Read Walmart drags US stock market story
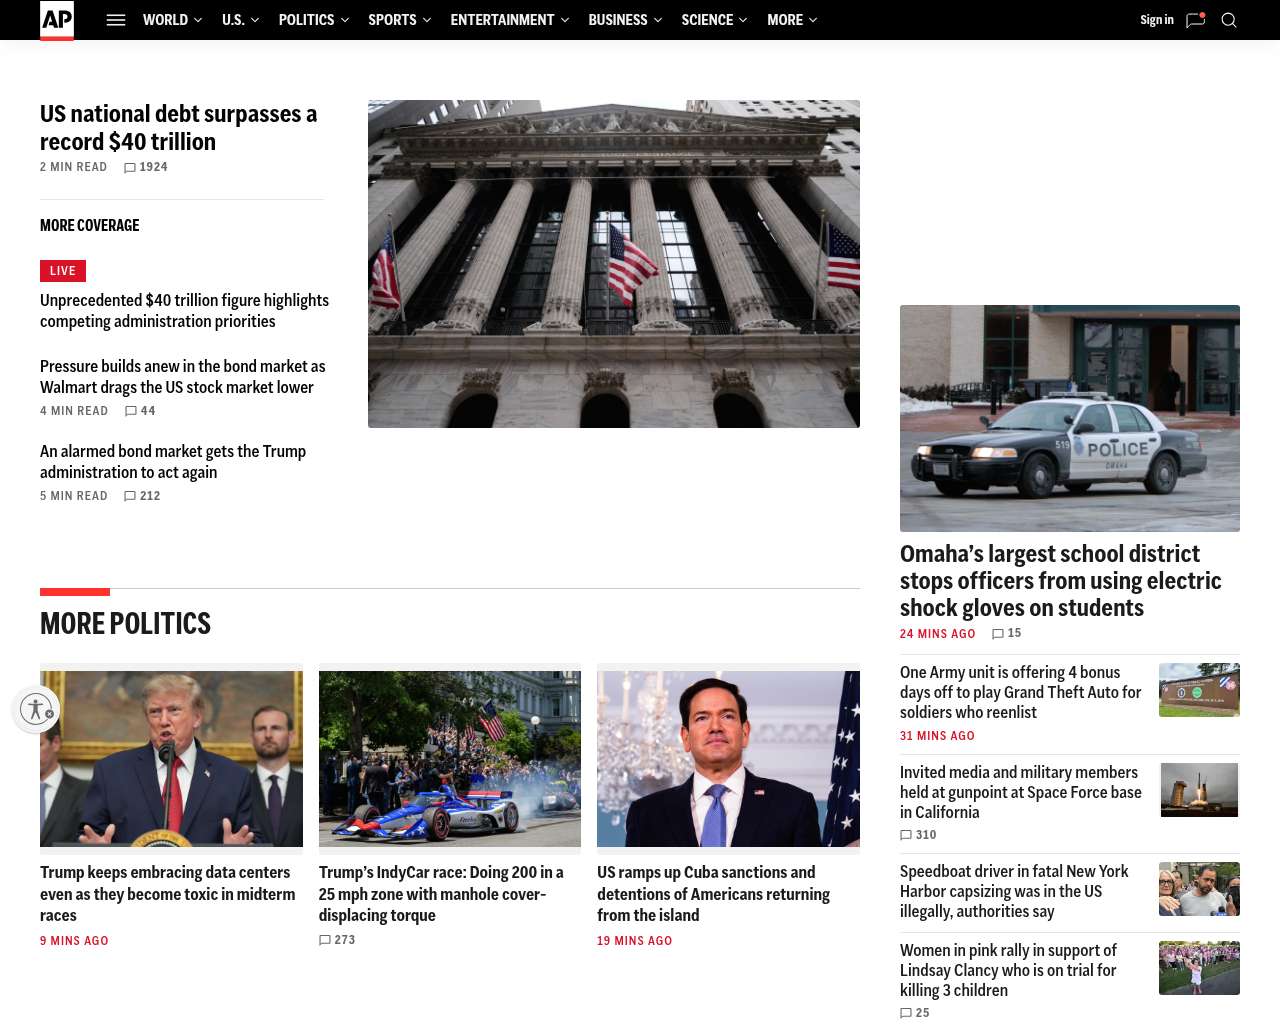1280x1024 pixels. tap(182, 377)
